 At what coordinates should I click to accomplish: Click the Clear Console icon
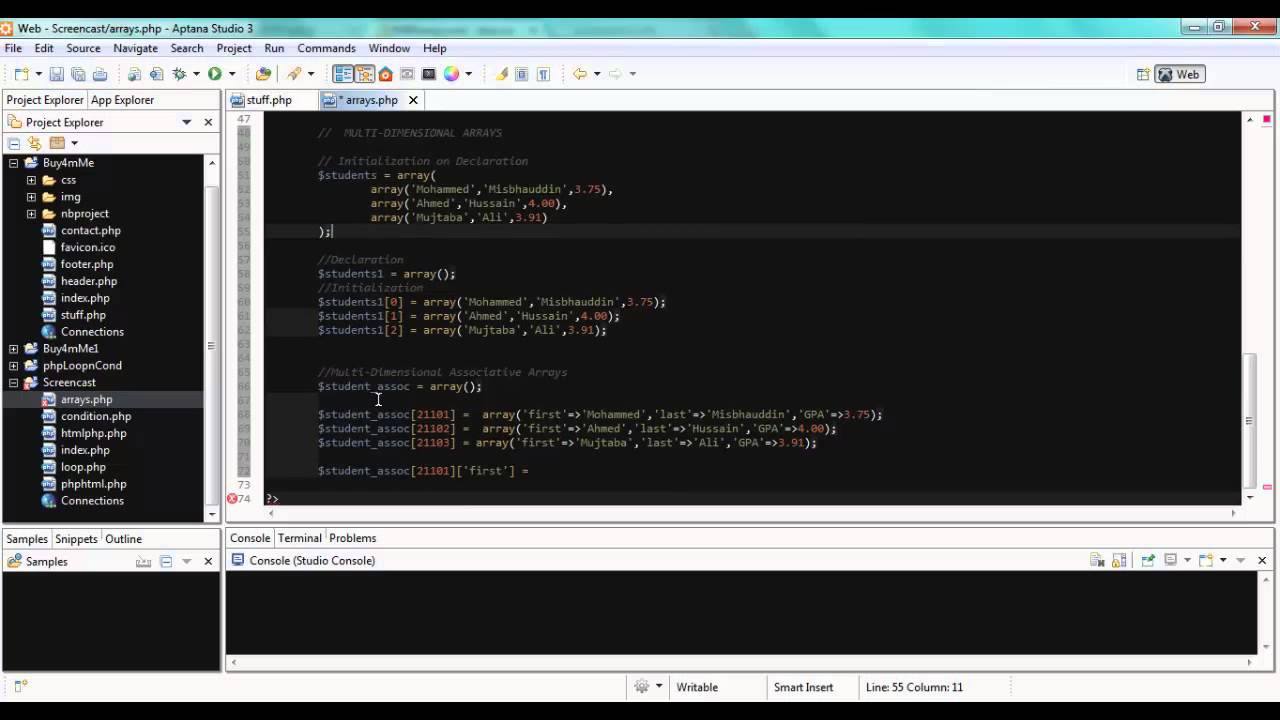pos(1097,561)
